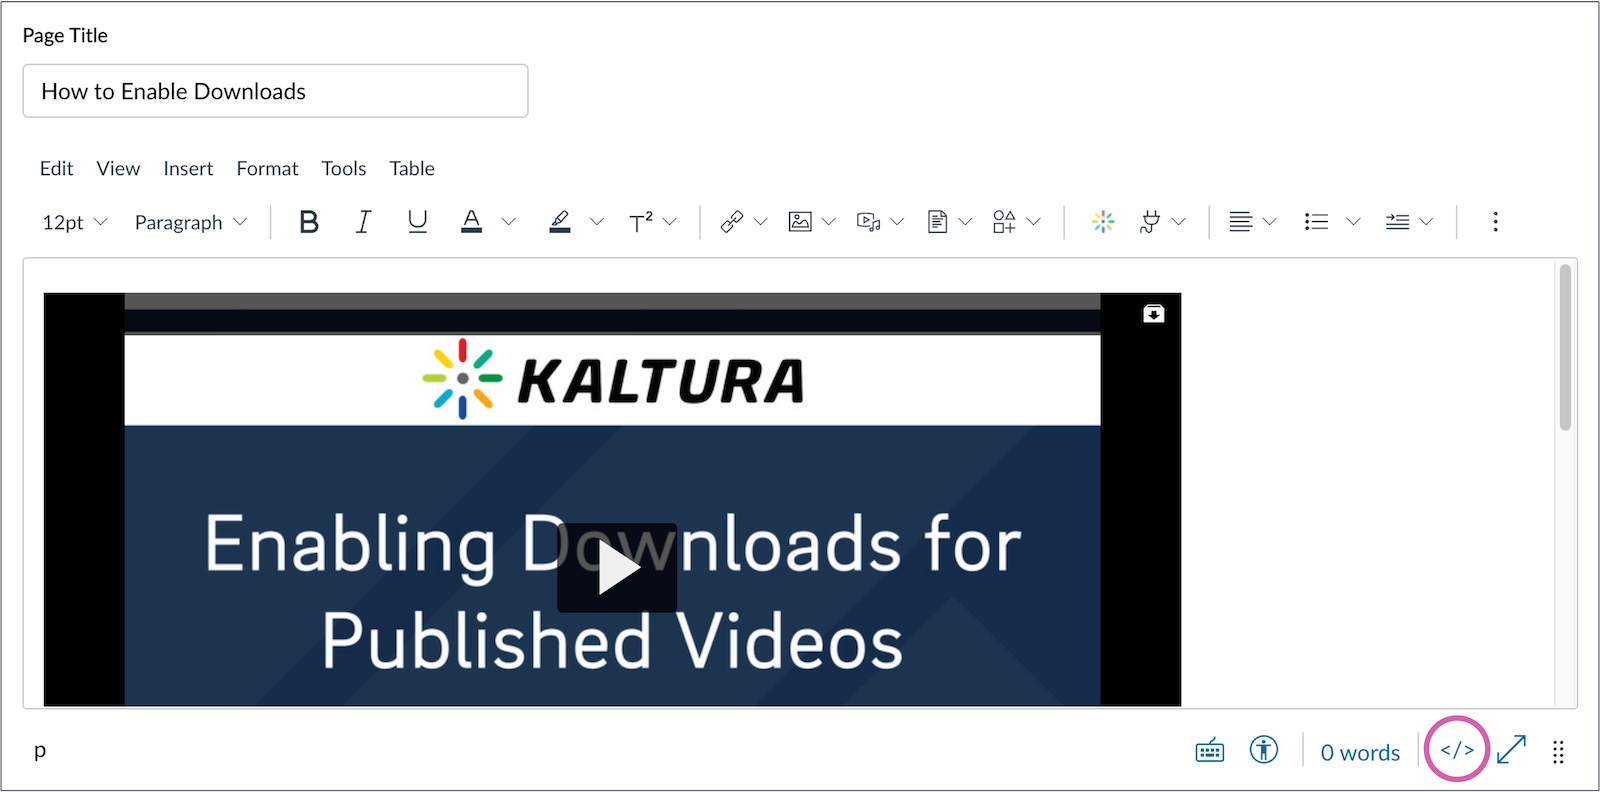Screen dimensions: 1600x792
Task: Open the Apps plug icon
Action: [1150, 222]
